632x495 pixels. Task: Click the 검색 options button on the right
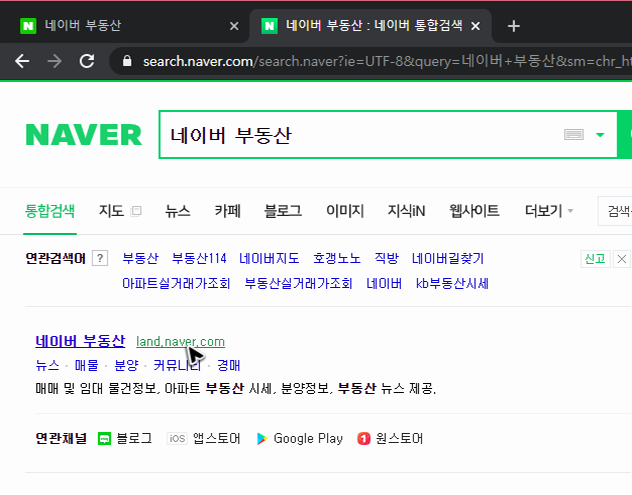coord(615,211)
